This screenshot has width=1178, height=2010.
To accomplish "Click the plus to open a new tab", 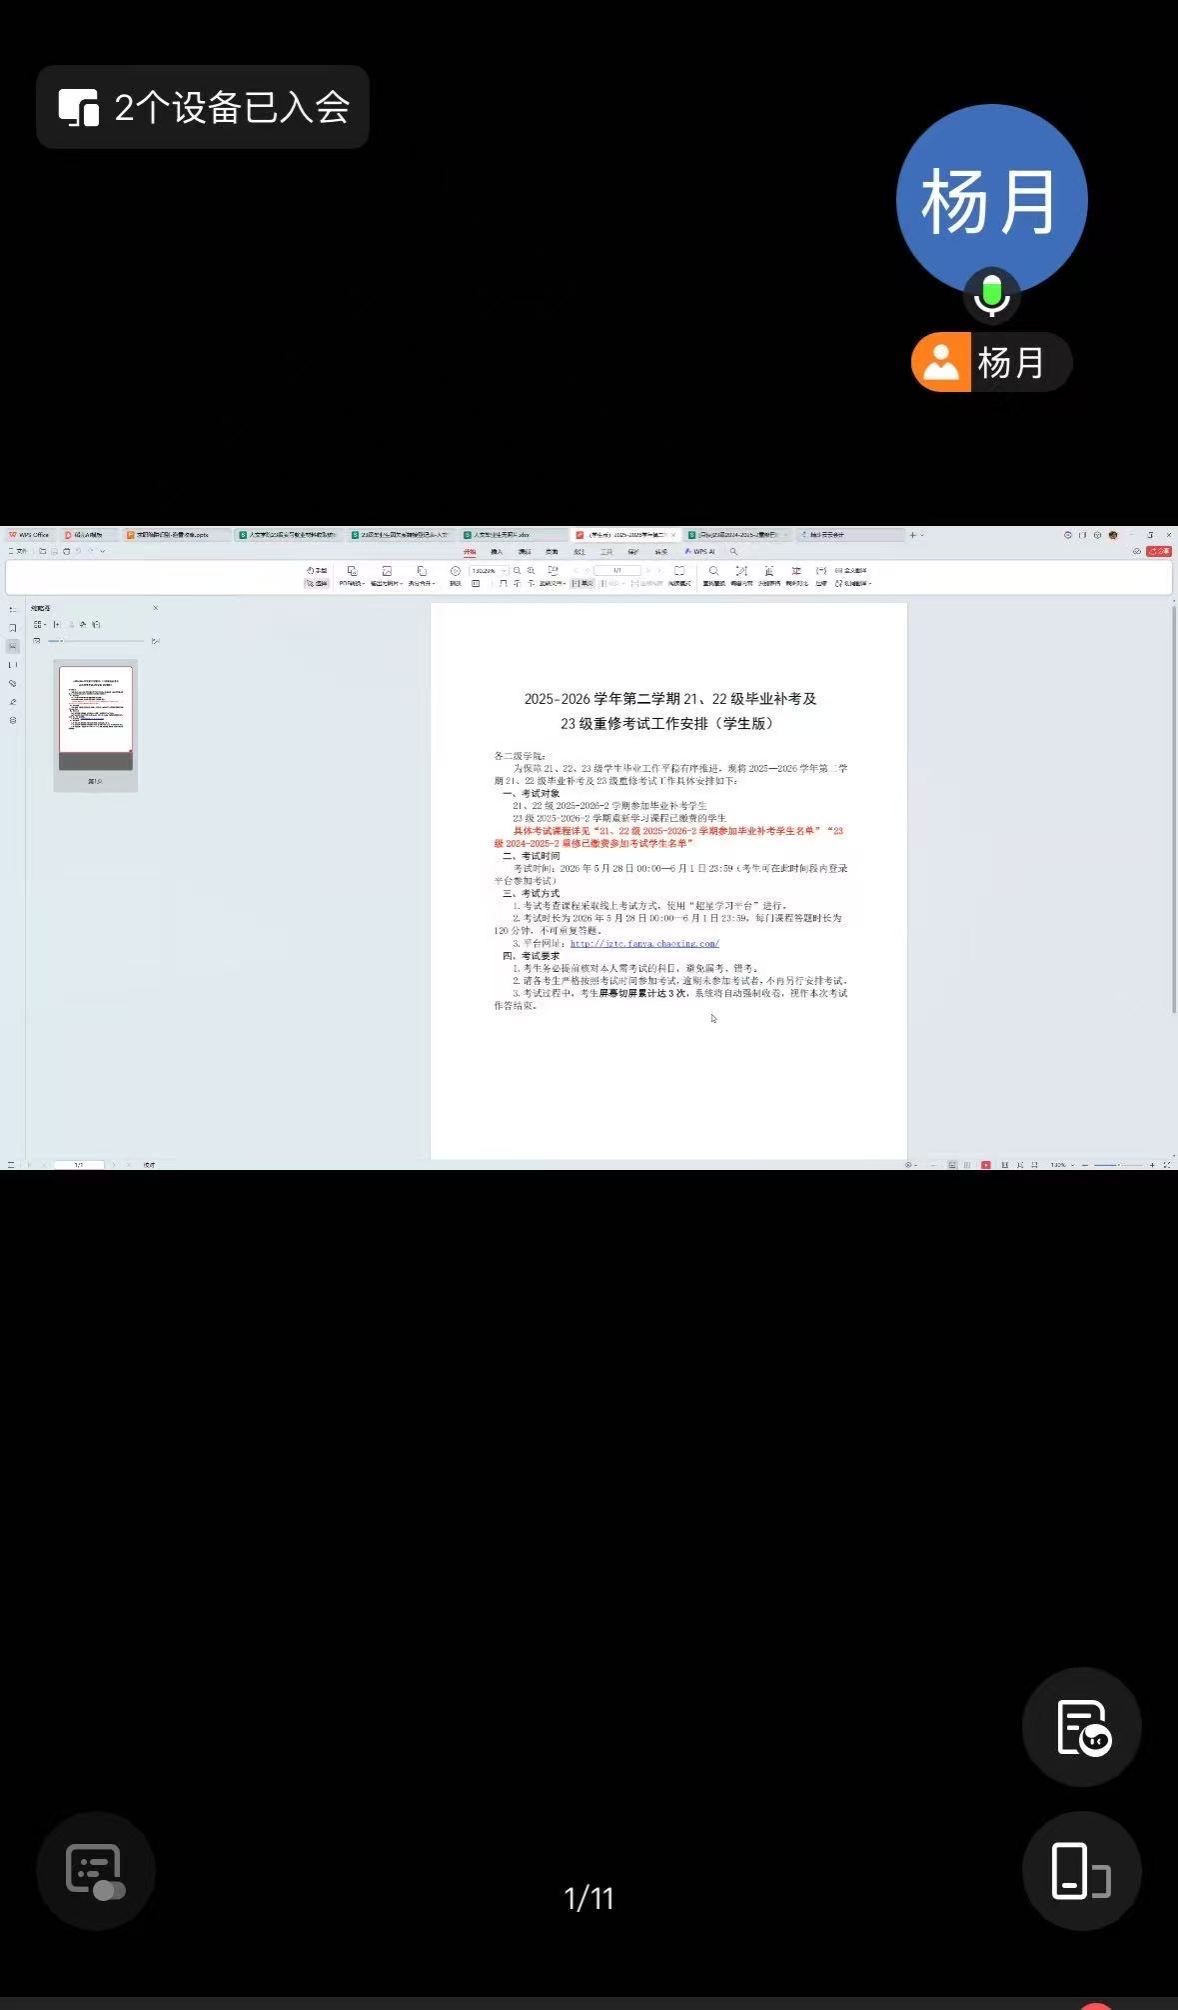I will click(912, 535).
